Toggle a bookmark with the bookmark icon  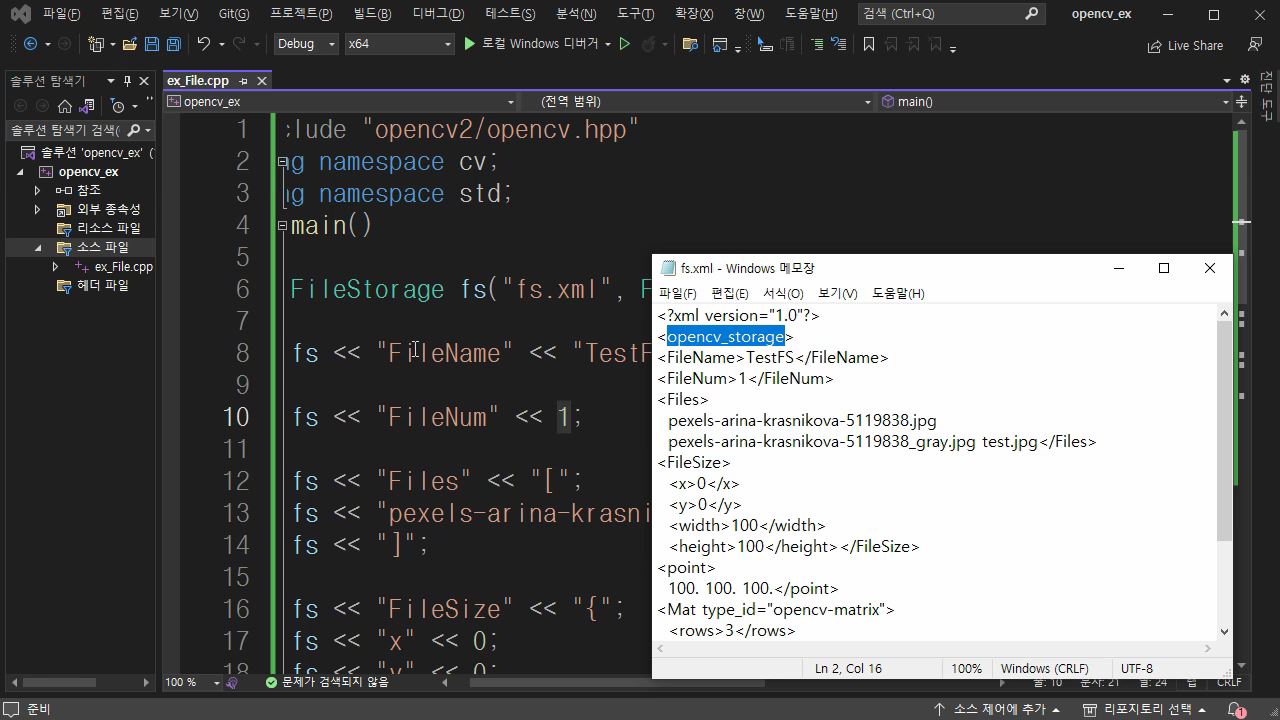868,44
